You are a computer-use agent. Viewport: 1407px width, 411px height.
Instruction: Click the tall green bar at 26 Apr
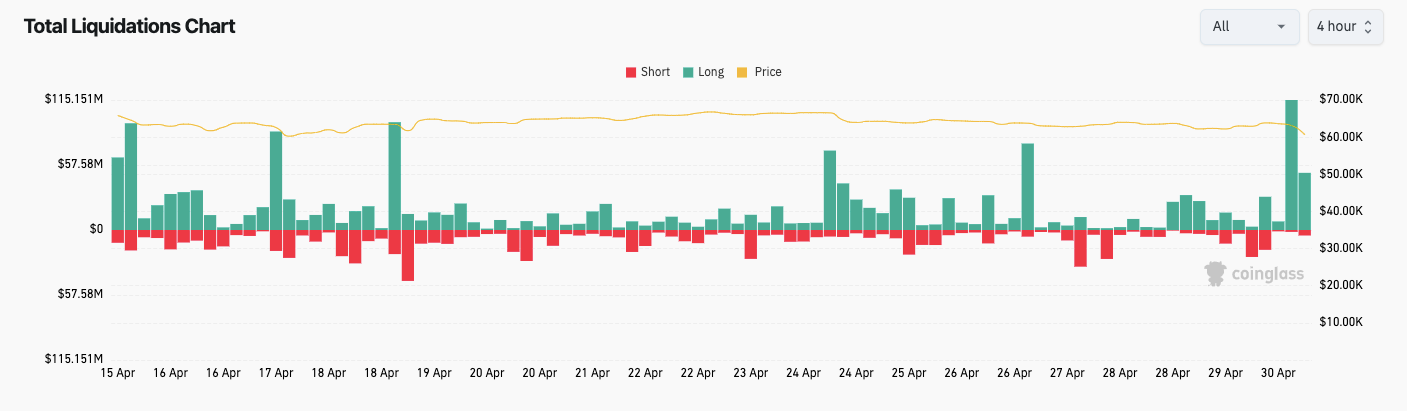pos(1028,187)
